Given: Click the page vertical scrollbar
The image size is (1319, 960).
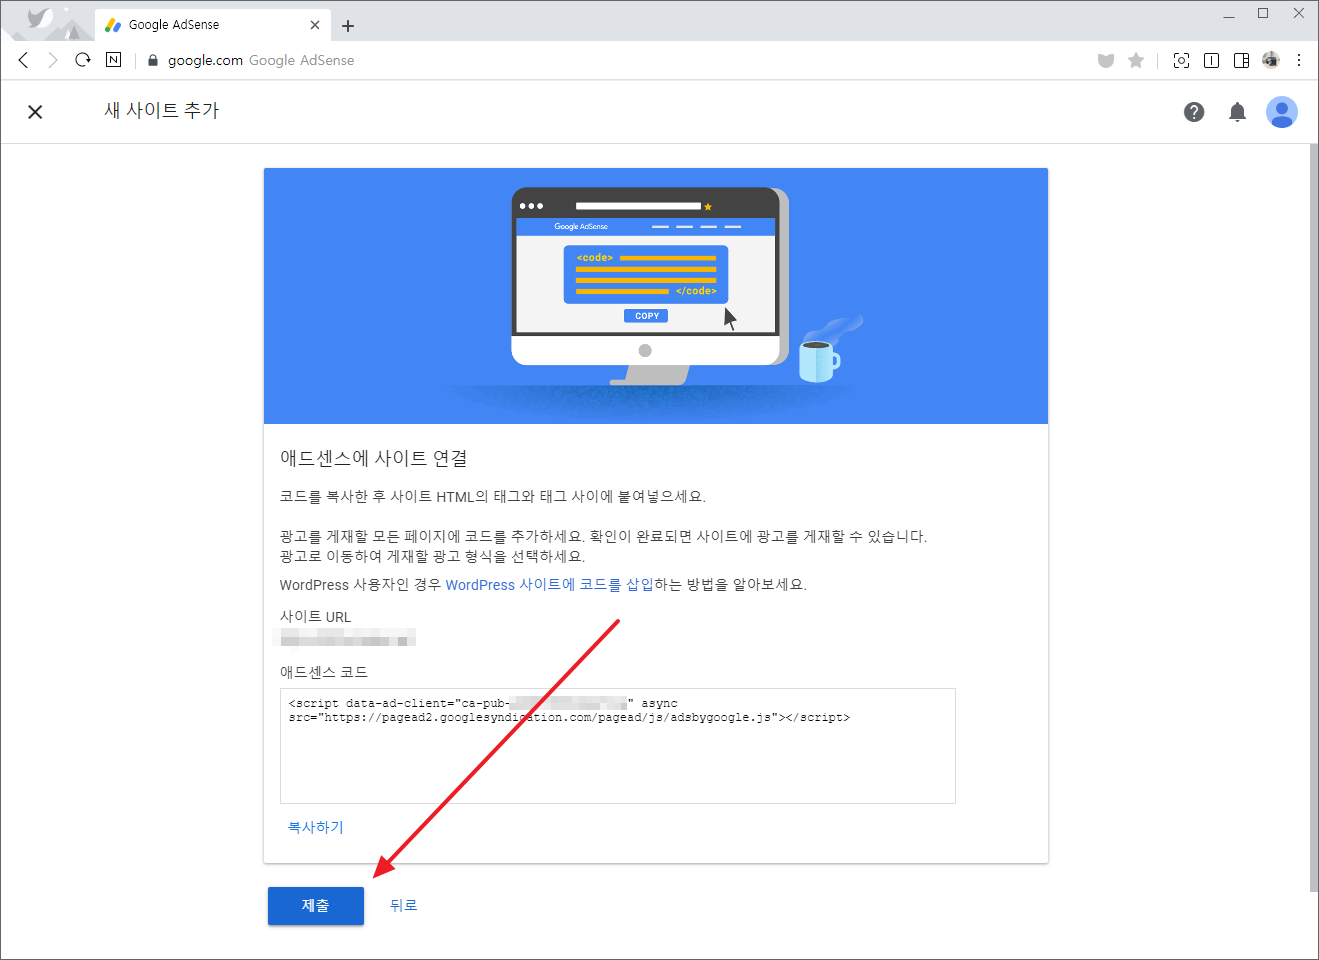Looking at the screenshot, I should 1313,517.
